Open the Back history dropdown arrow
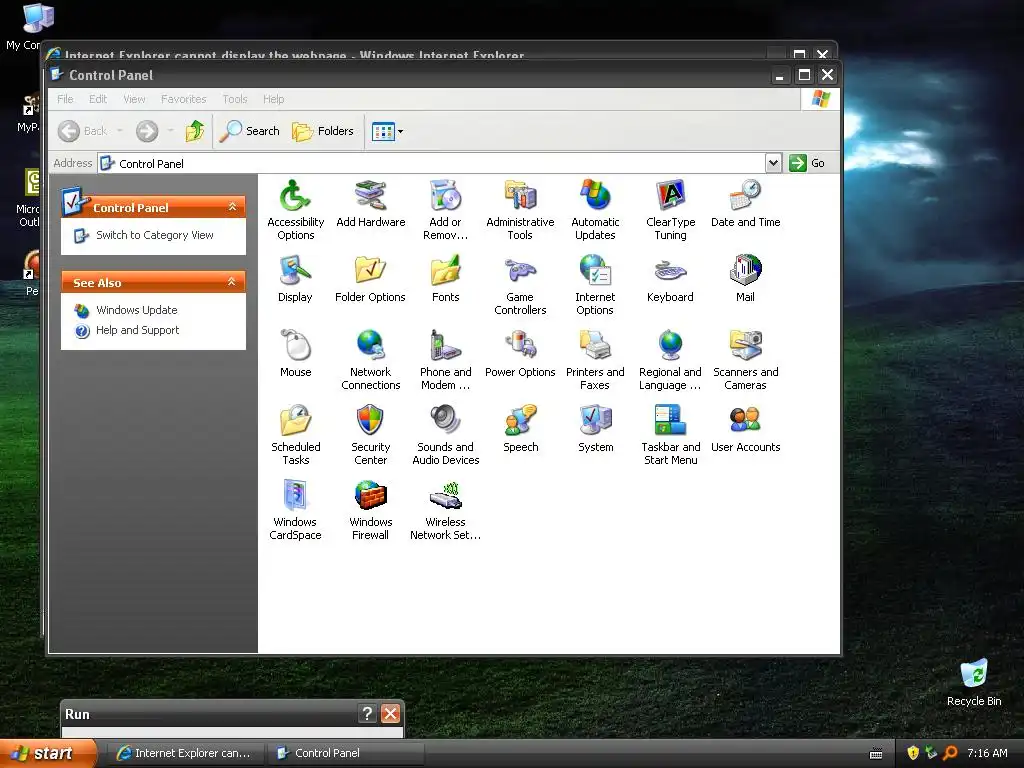The width and height of the screenshot is (1024, 768). 120,131
